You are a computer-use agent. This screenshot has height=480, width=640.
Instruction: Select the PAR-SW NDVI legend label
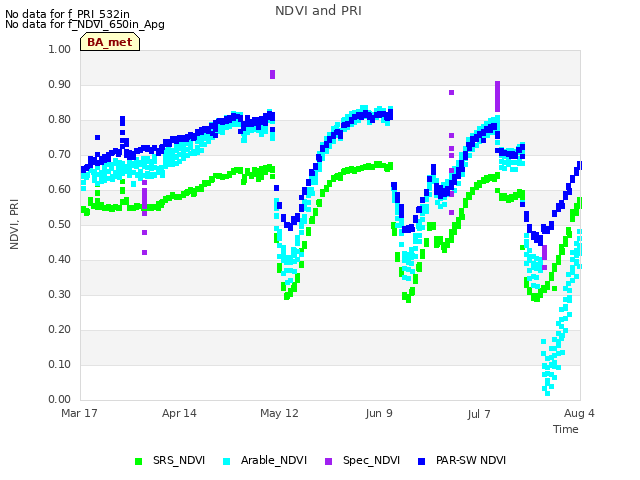pos(471,460)
